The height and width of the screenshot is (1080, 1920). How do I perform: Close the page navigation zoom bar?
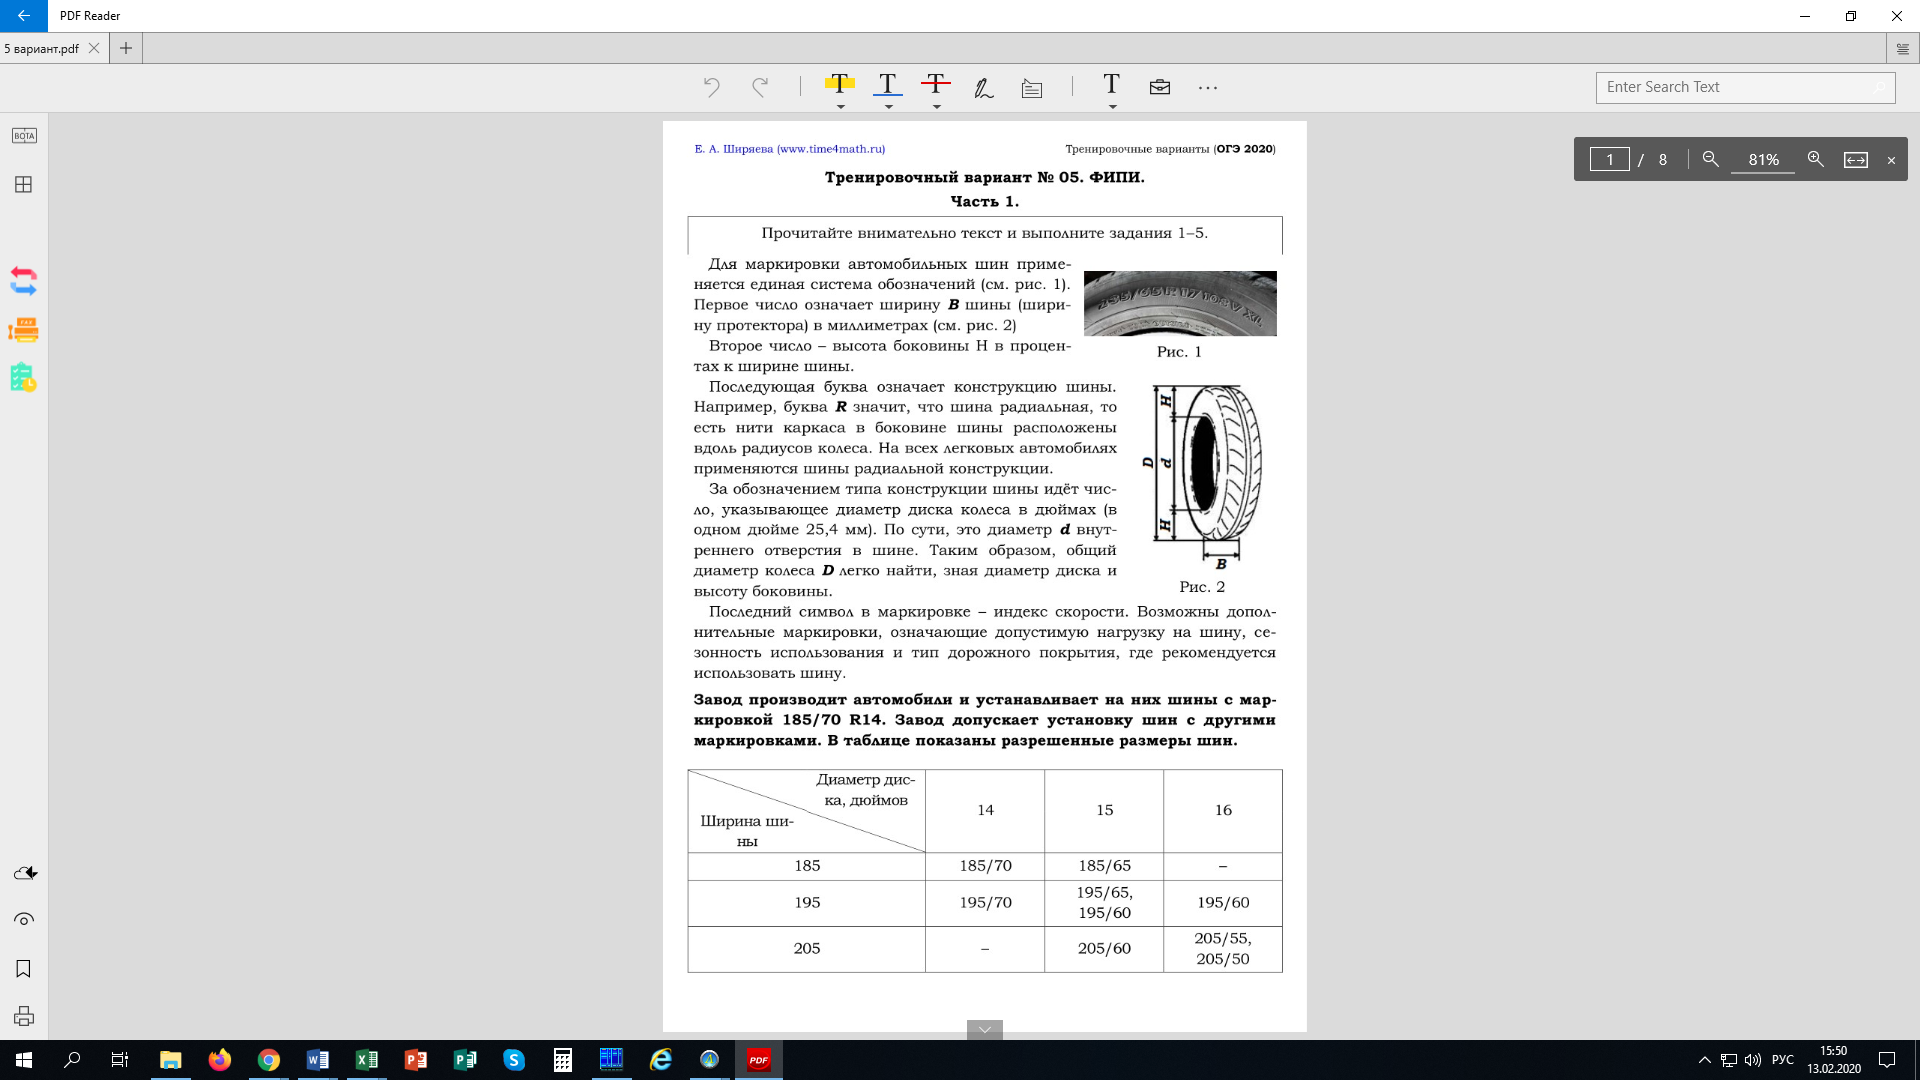point(1891,160)
